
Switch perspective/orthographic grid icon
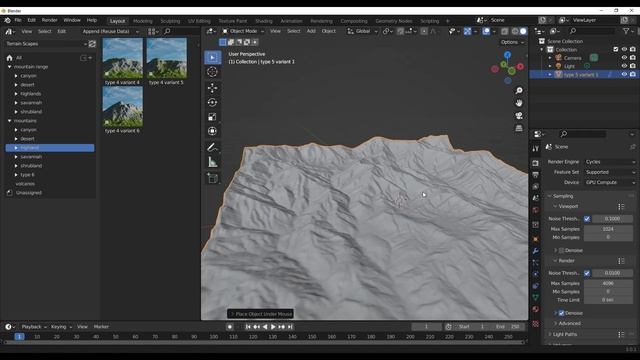point(519,128)
